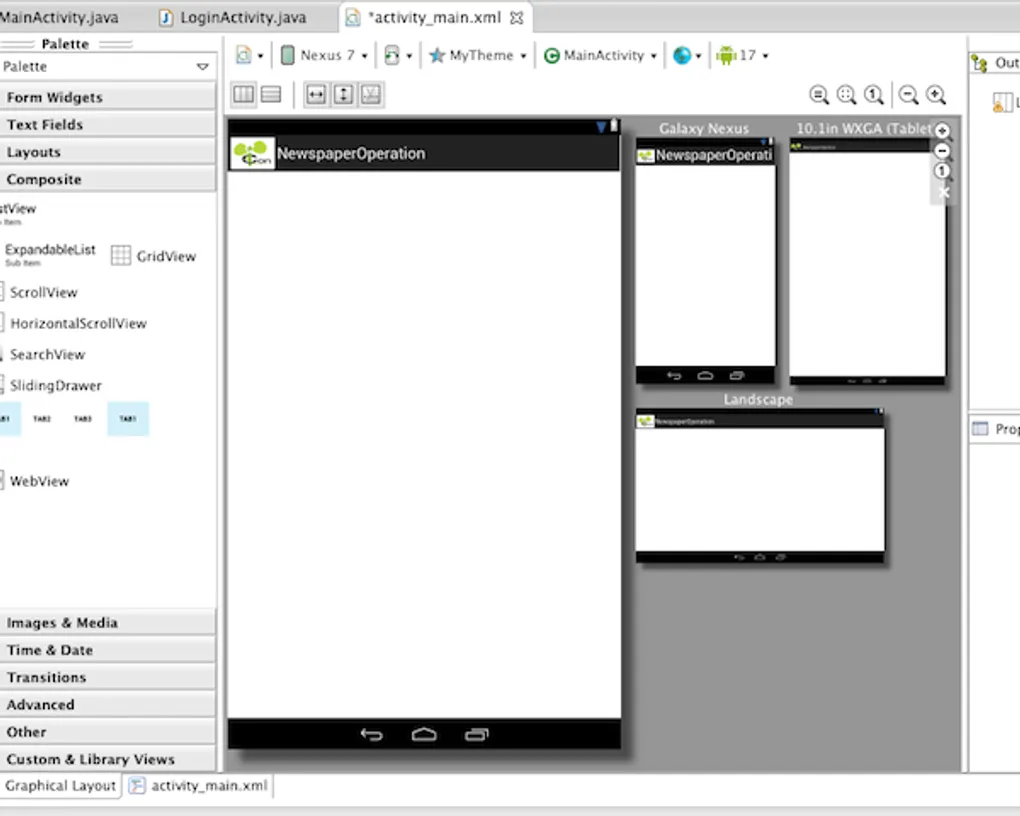Open the Nexus 7 device dropdown

click(325, 56)
